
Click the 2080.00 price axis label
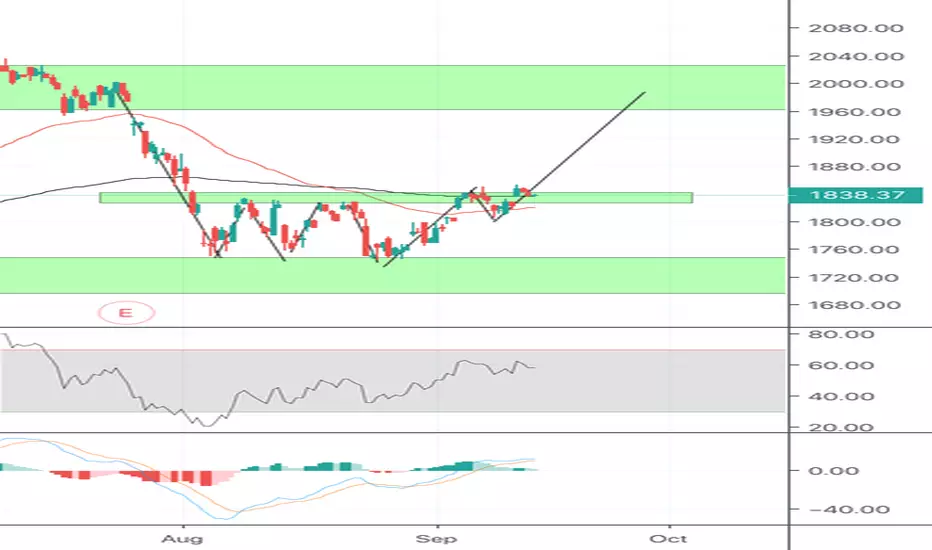[856, 28]
